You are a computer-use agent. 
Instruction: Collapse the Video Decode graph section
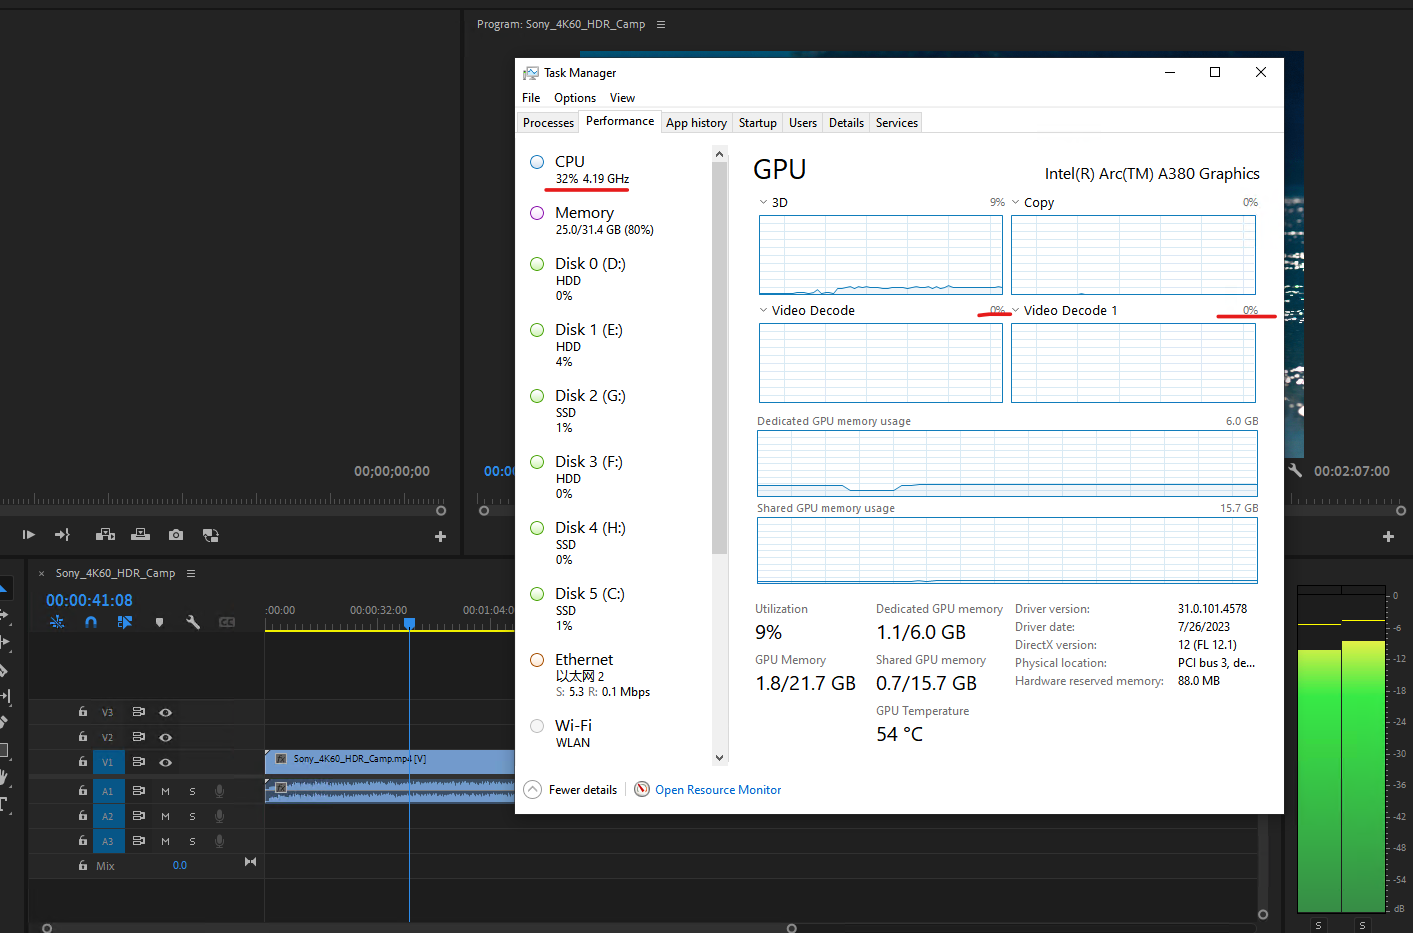coord(763,310)
